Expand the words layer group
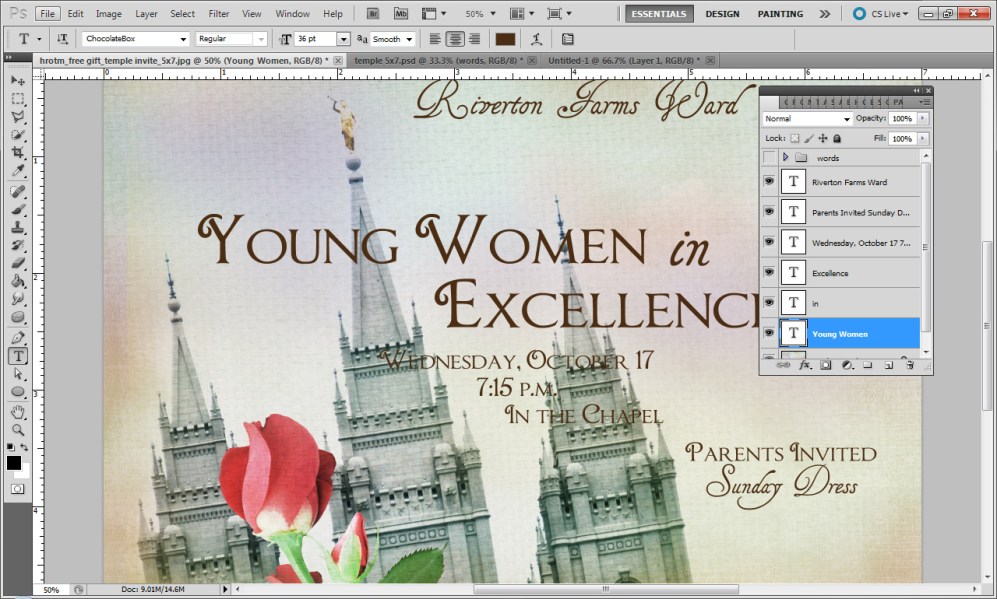The image size is (997, 599). pos(785,157)
